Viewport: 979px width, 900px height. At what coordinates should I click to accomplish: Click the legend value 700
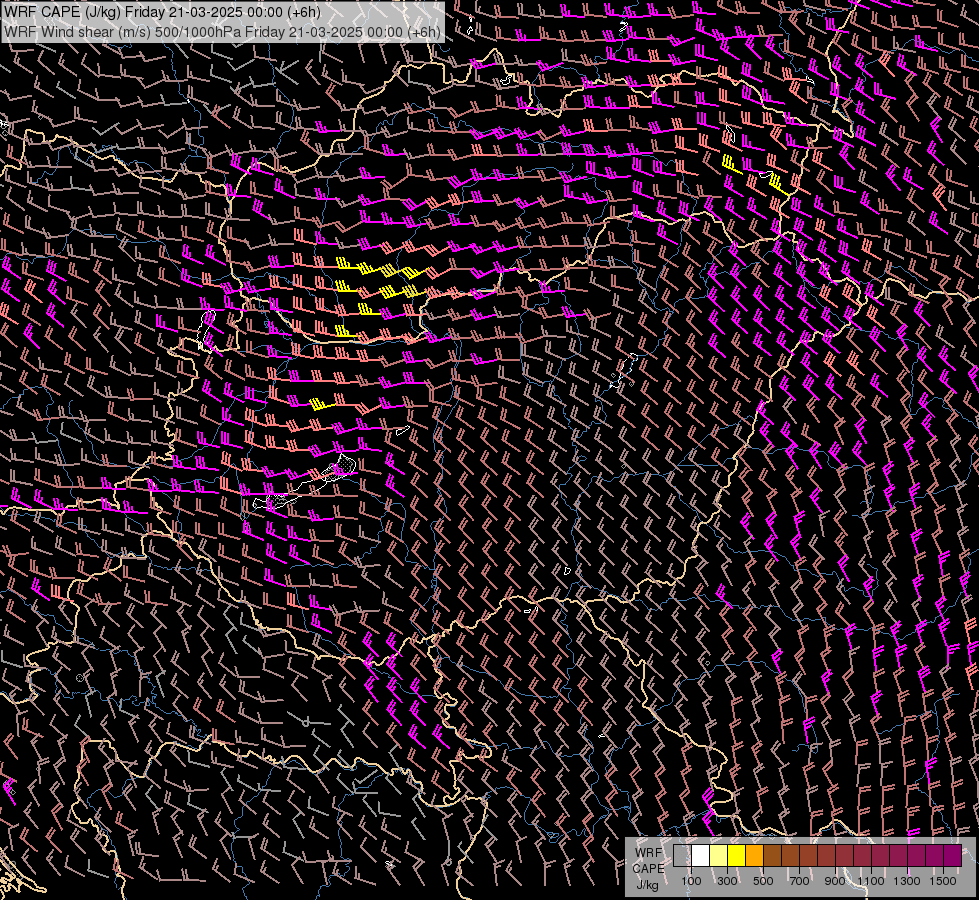tap(799, 881)
